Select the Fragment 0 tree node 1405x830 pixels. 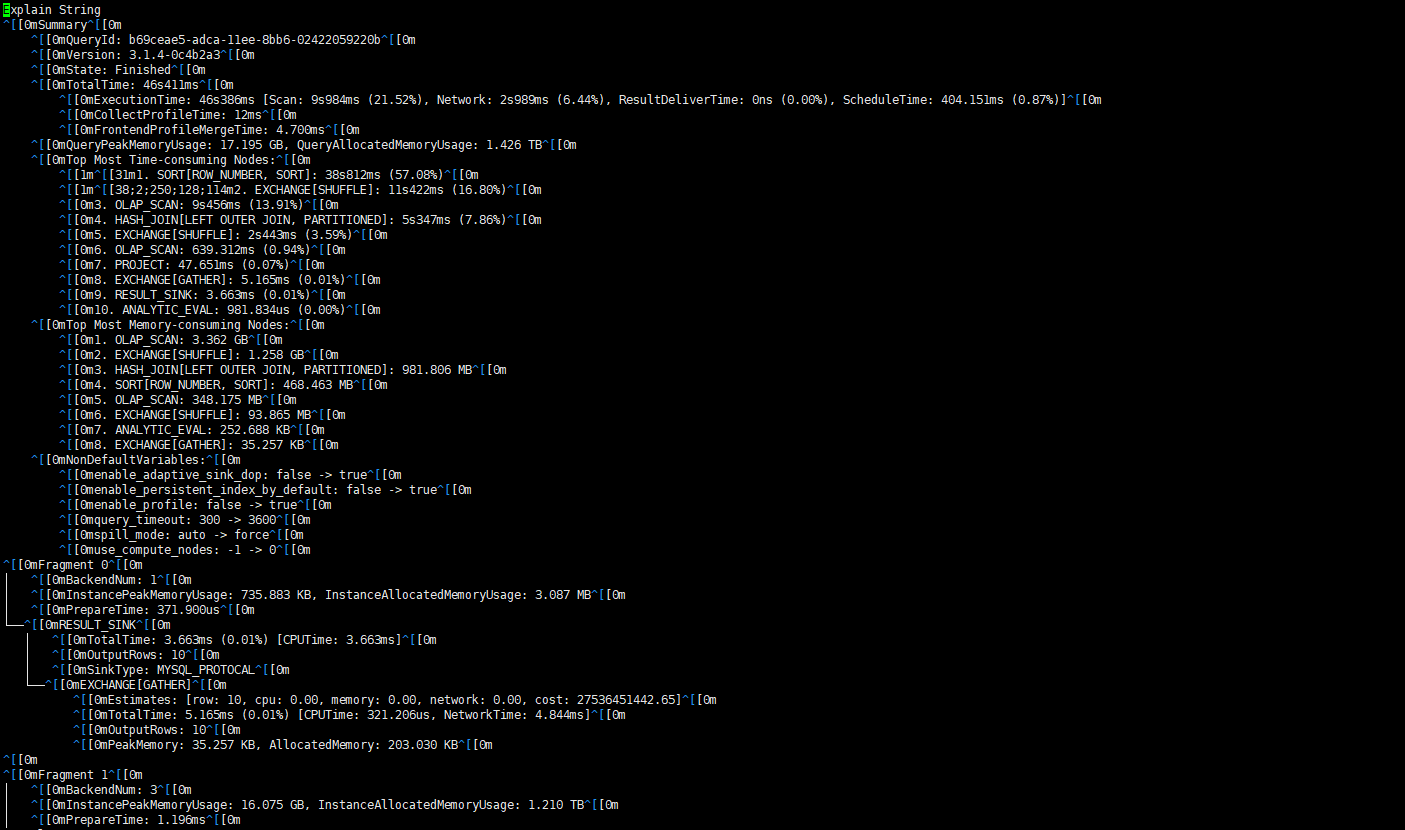pos(72,565)
